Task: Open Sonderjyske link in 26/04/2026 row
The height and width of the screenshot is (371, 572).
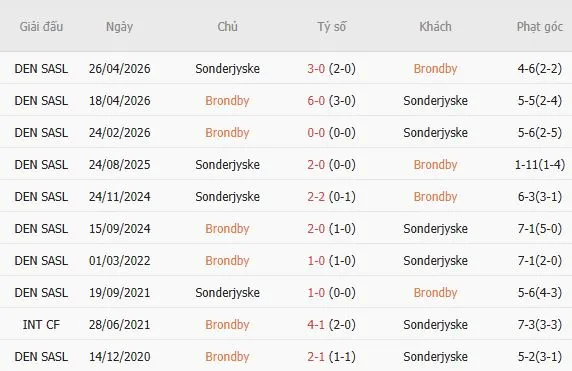Action: pyautogui.click(x=227, y=69)
